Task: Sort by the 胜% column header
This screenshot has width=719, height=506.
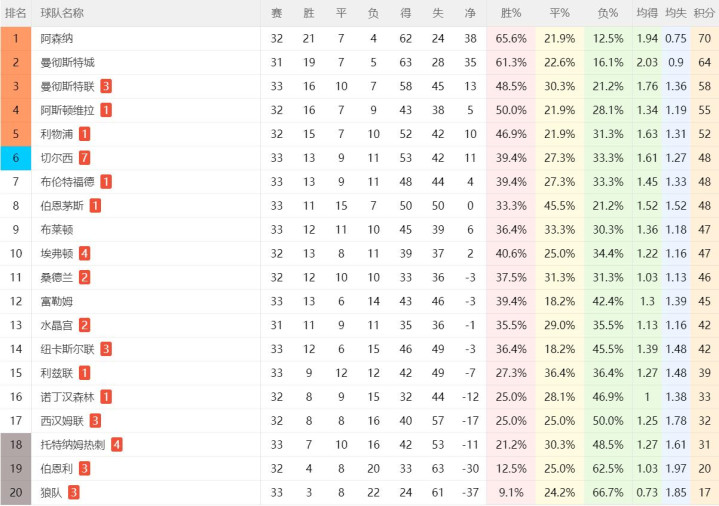Action: 511,13
